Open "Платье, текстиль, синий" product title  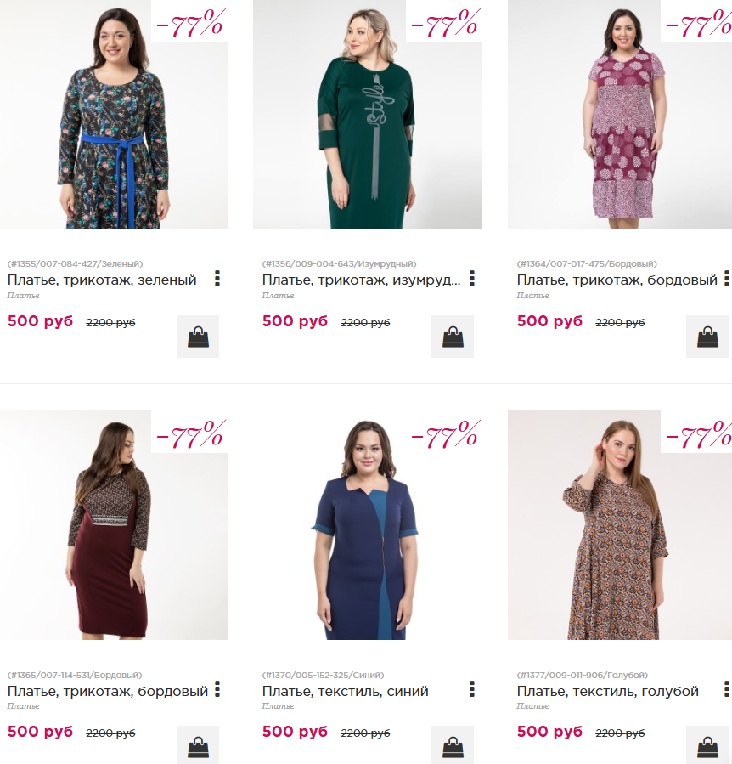point(345,691)
